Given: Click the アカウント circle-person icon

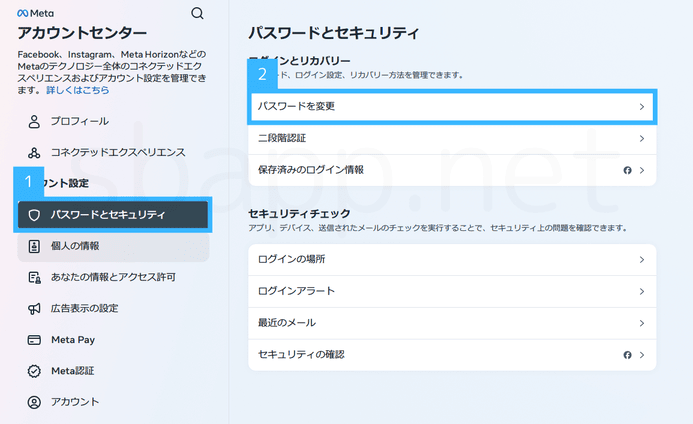Looking at the screenshot, I should 34,402.
